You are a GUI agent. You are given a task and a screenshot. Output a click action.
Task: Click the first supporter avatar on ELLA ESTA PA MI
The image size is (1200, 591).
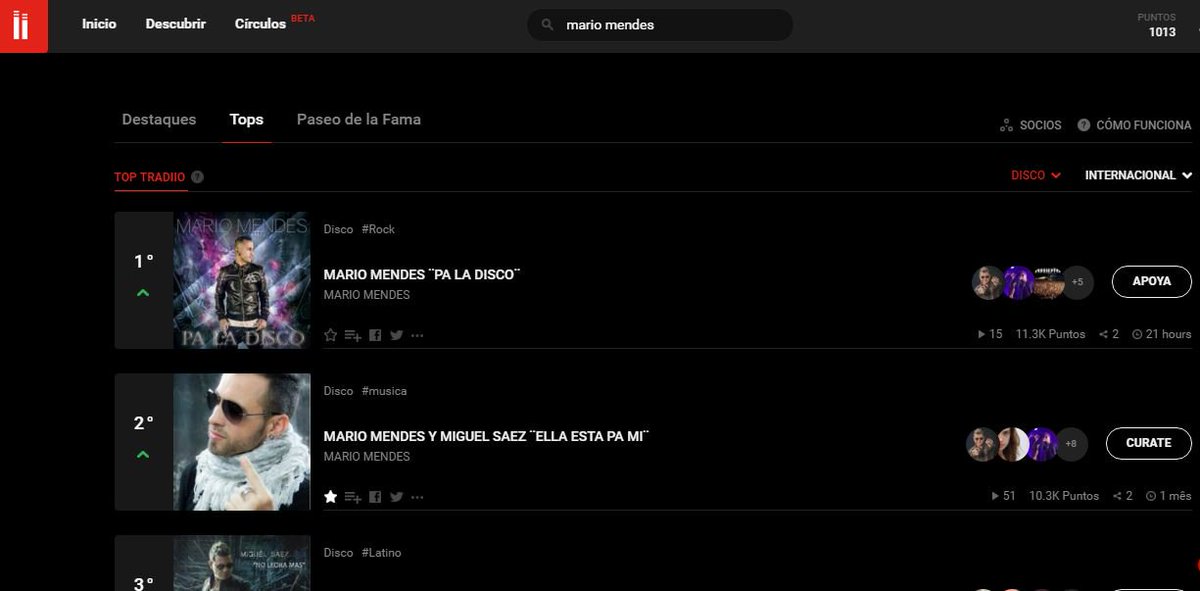click(x=982, y=444)
